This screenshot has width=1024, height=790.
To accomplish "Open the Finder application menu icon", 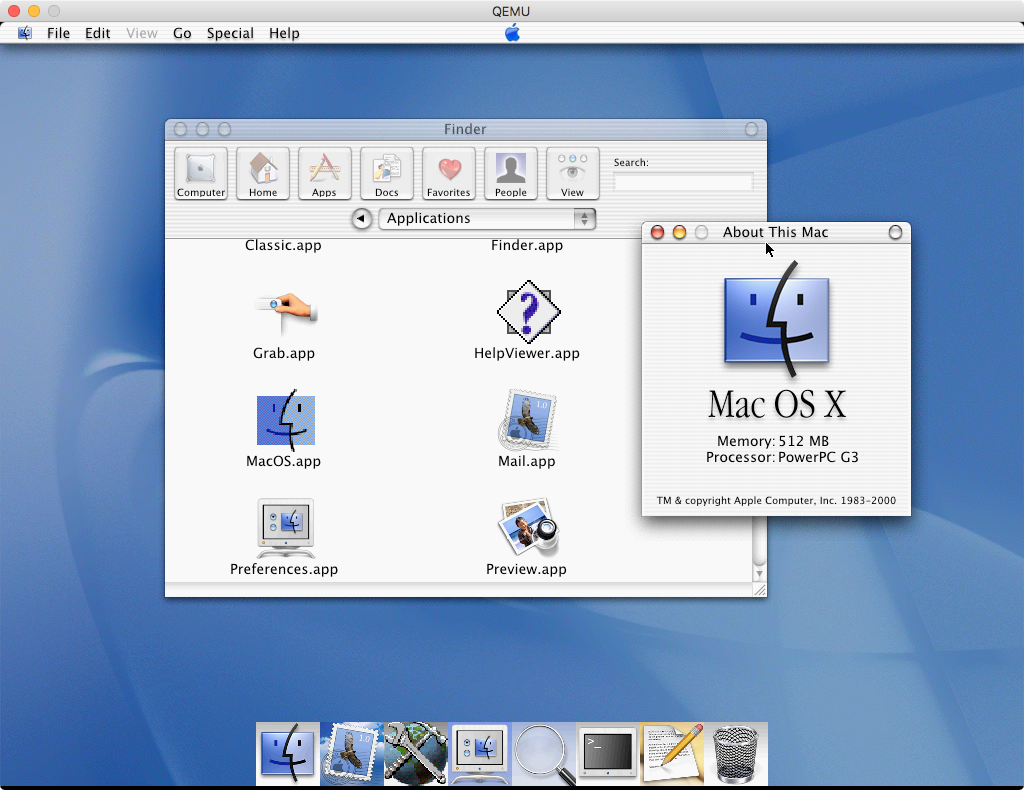I will point(25,33).
